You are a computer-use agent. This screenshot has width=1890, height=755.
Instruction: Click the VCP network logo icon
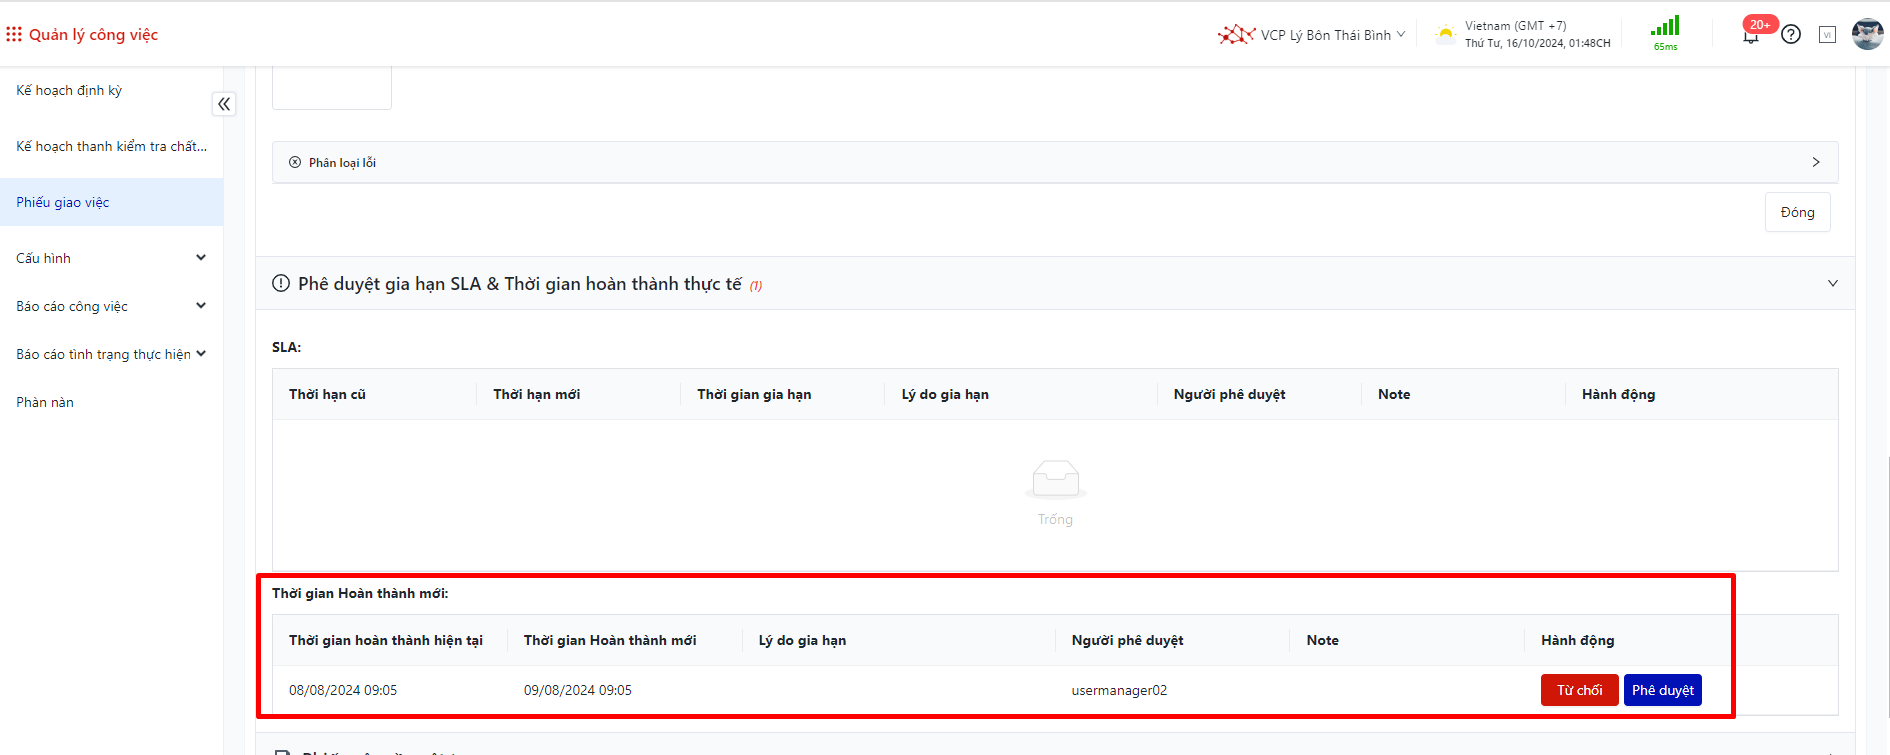[1236, 35]
